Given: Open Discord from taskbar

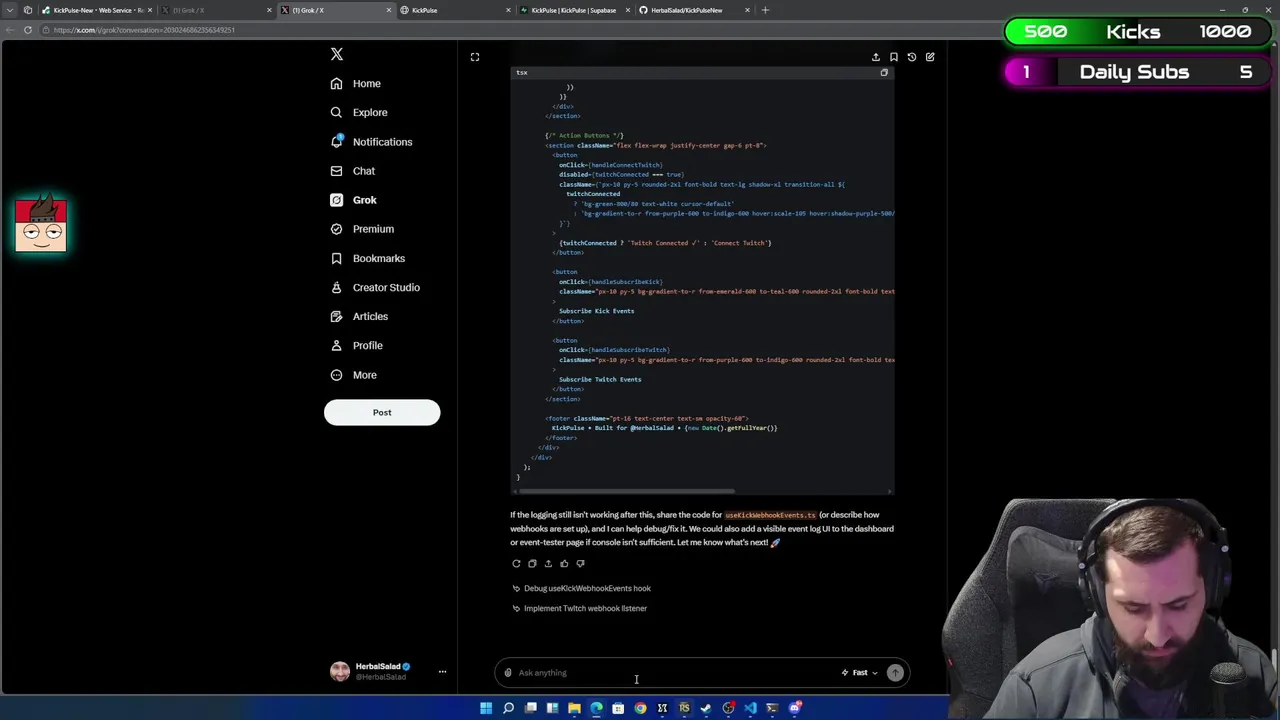Looking at the screenshot, I should (x=794, y=708).
